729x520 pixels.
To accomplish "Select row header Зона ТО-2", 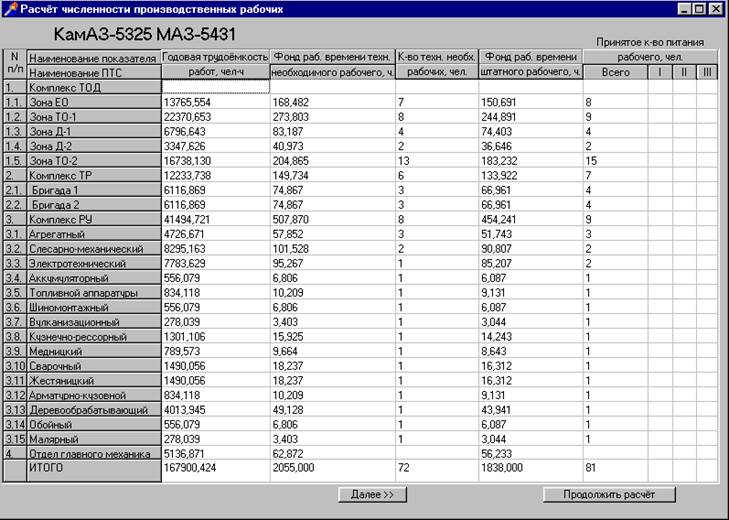I will (x=94, y=160).
